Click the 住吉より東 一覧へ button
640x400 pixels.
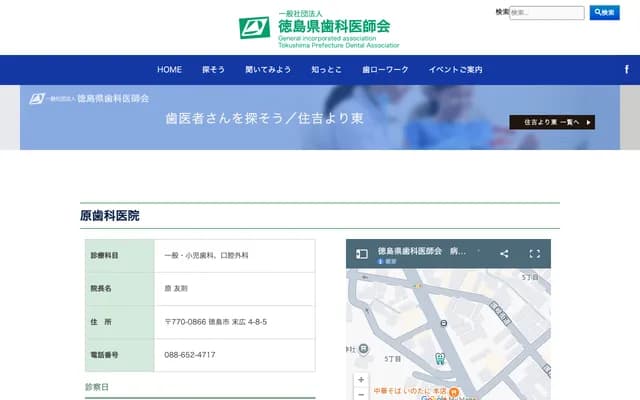(x=552, y=122)
